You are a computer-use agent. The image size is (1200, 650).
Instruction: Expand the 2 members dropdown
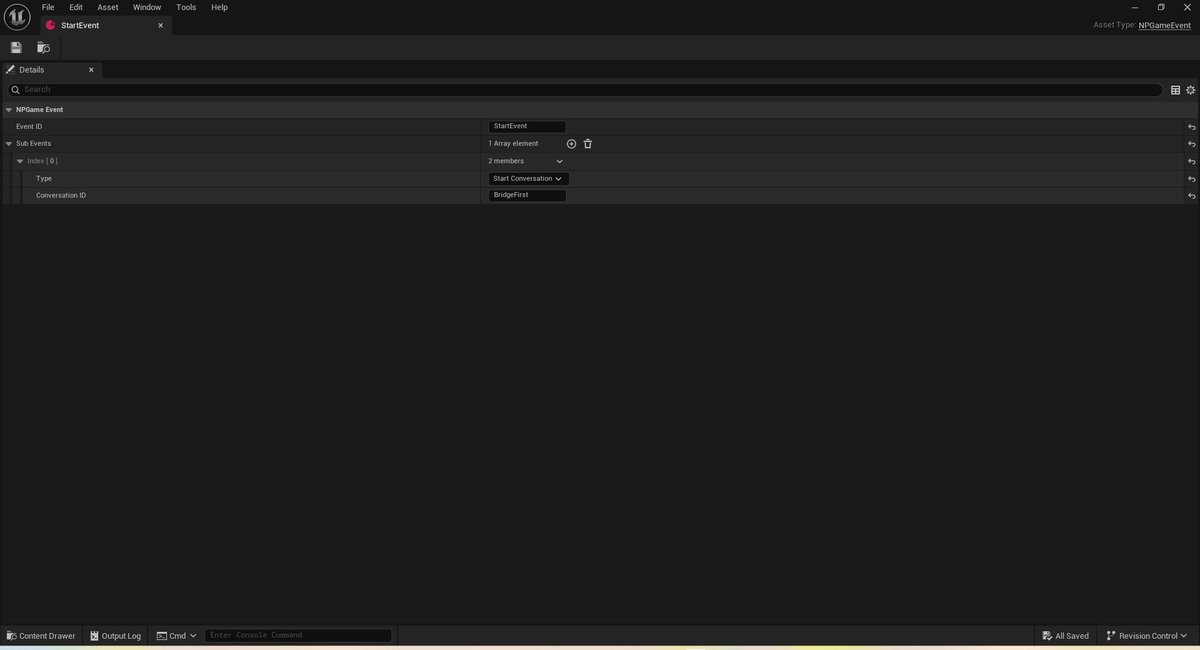coord(559,160)
